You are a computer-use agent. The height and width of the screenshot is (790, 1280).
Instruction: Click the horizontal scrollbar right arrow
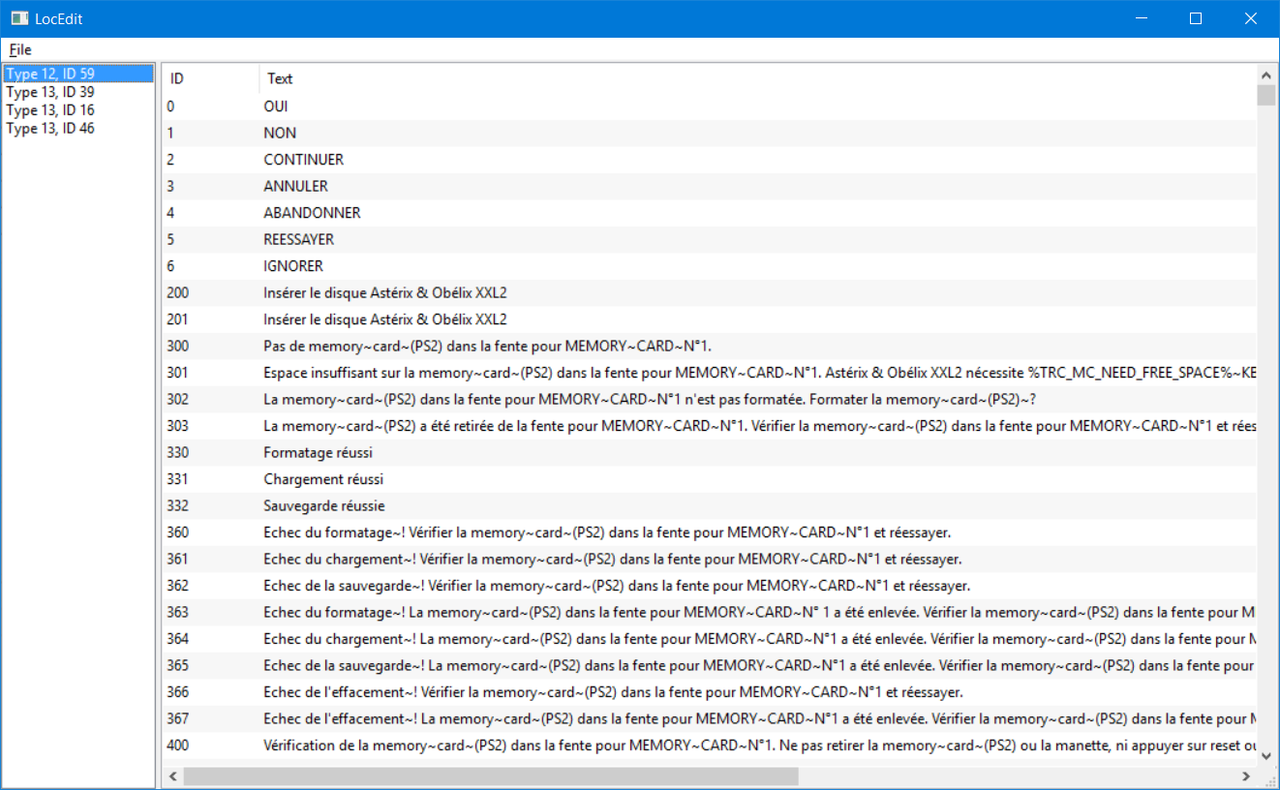coord(1246,776)
